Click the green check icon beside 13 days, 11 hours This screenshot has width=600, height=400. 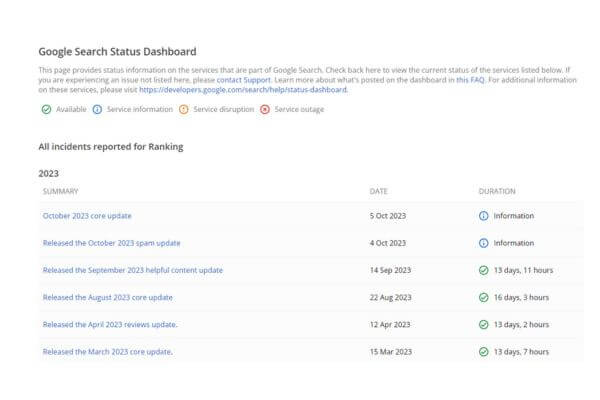pyautogui.click(x=484, y=270)
